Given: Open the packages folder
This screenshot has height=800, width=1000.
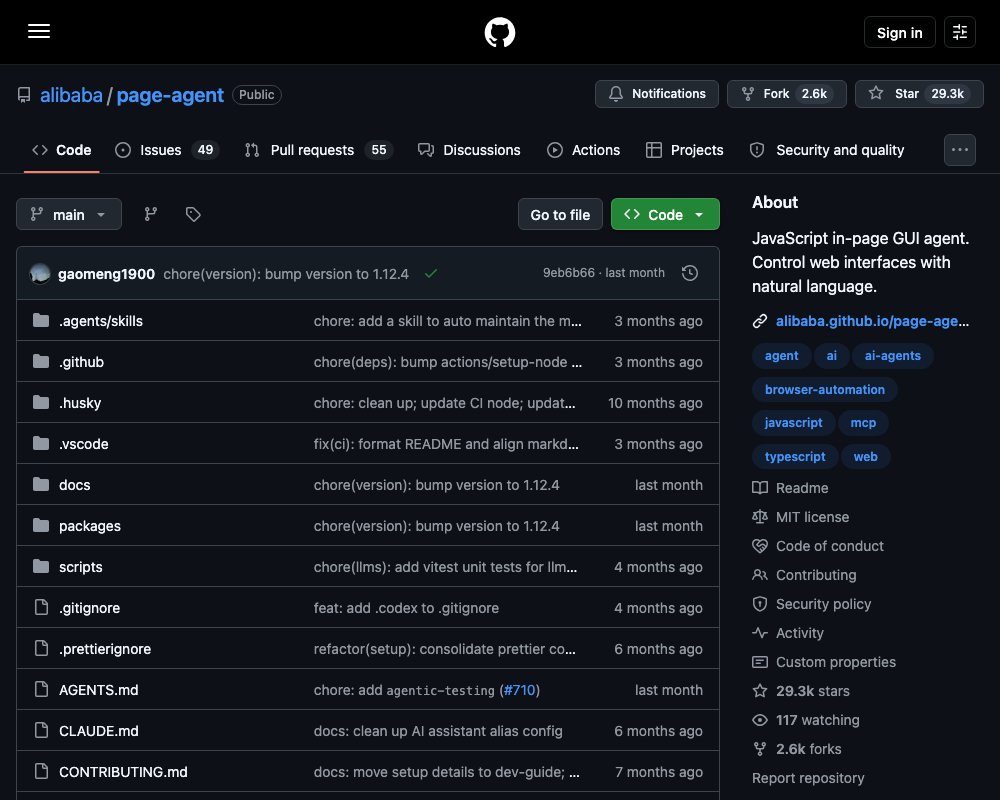Looking at the screenshot, I should point(90,526).
